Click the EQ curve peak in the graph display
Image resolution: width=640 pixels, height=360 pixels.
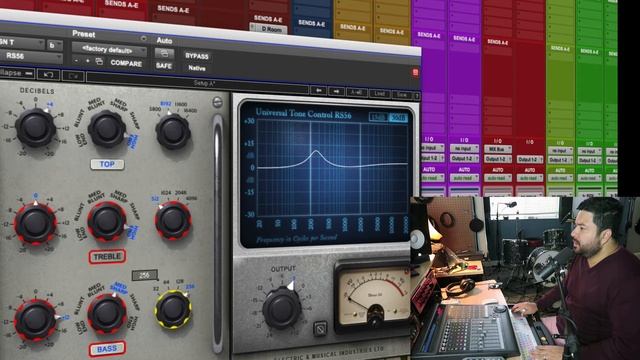pyautogui.click(x=316, y=152)
